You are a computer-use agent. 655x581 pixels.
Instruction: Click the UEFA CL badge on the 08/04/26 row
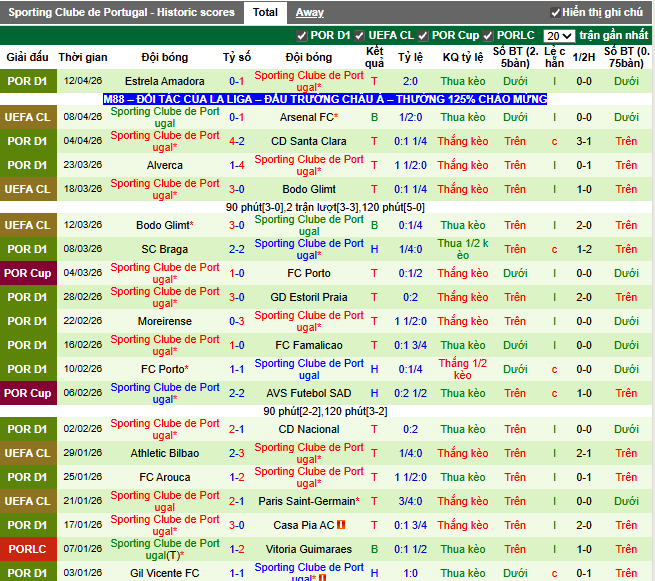point(28,117)
